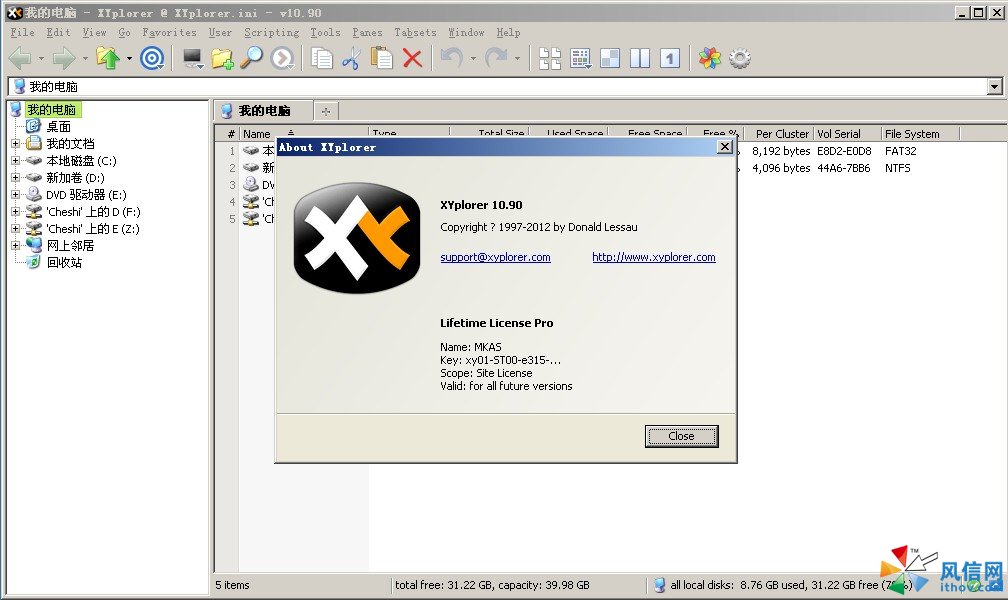Click the details view mode icon
1008x600 pixels.
point(580,59)
